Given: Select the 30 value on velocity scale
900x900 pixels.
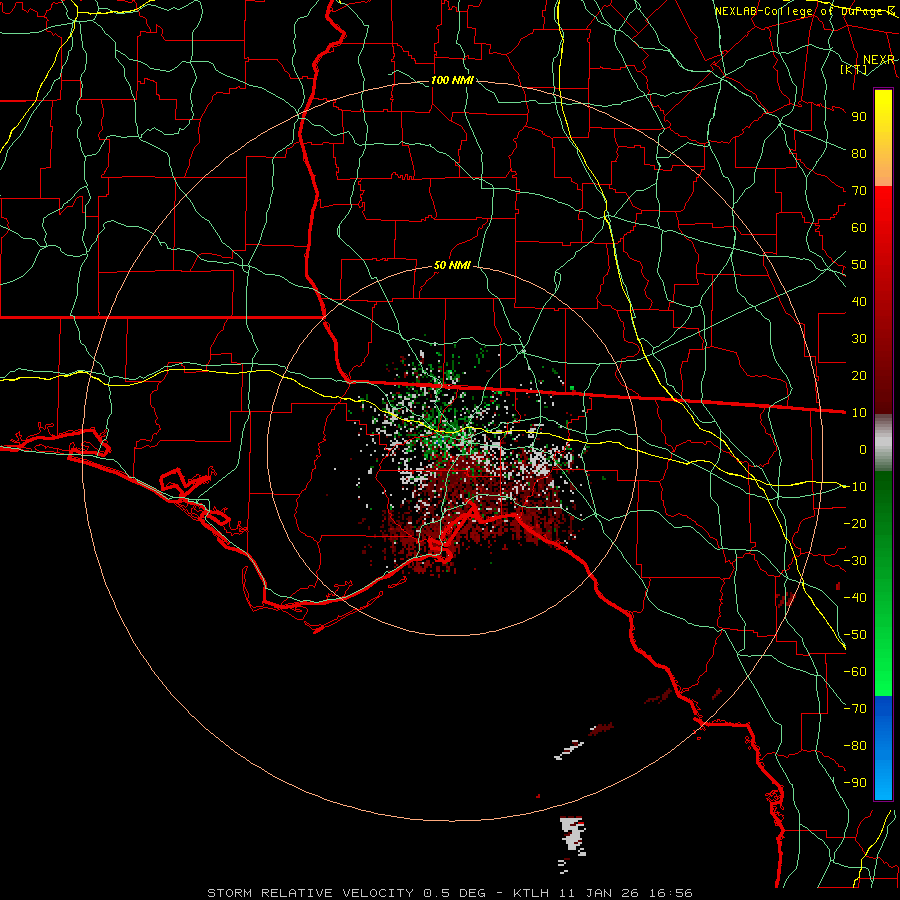Looking at the screenshot, I should click(x=859, y=339).
